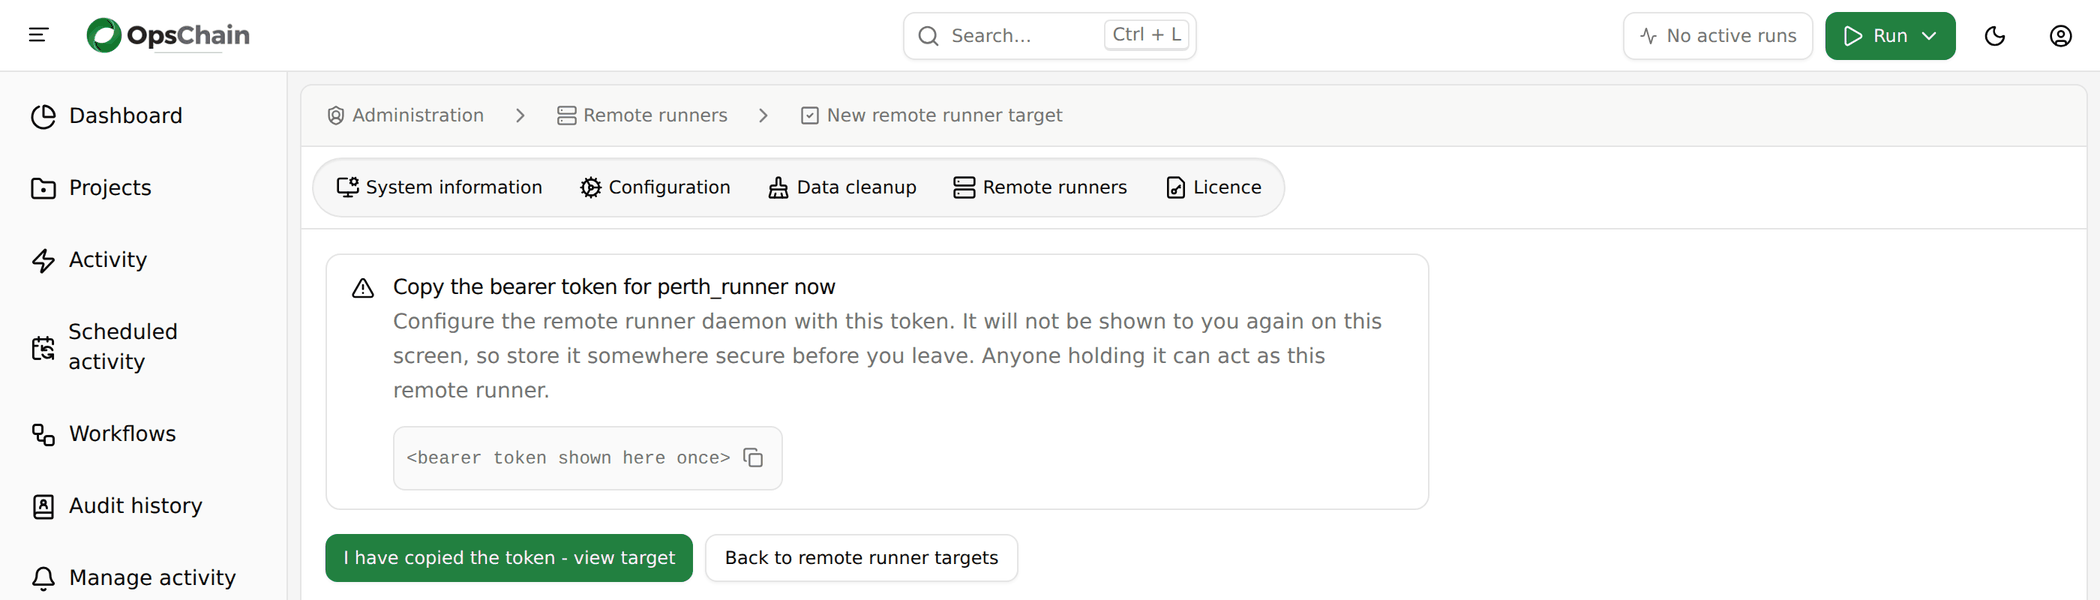Go Back to remote runner targets

pyautogui.click(x=862, y=558)
